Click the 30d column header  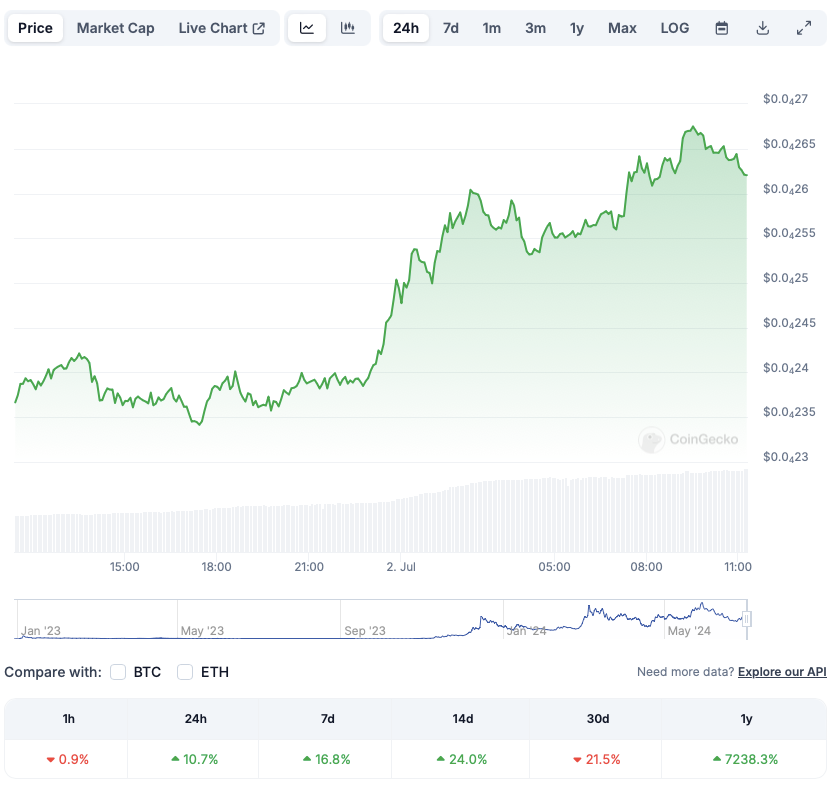pyautogui.click(x=598, y=719)
